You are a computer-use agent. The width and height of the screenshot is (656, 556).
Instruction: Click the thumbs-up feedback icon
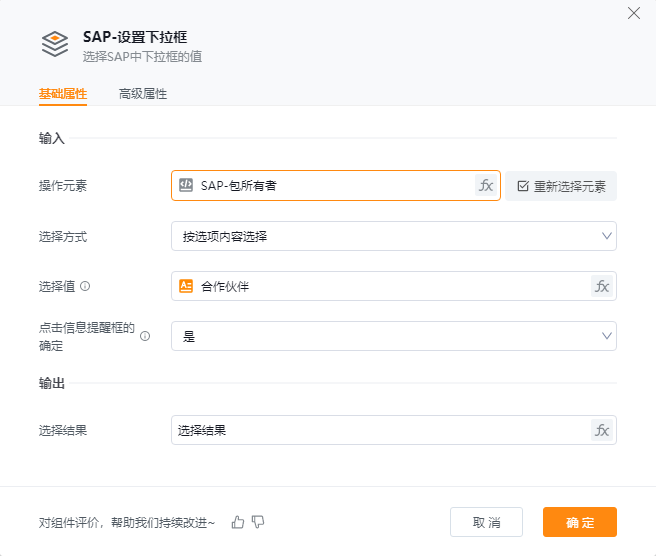tap(238, 522)
